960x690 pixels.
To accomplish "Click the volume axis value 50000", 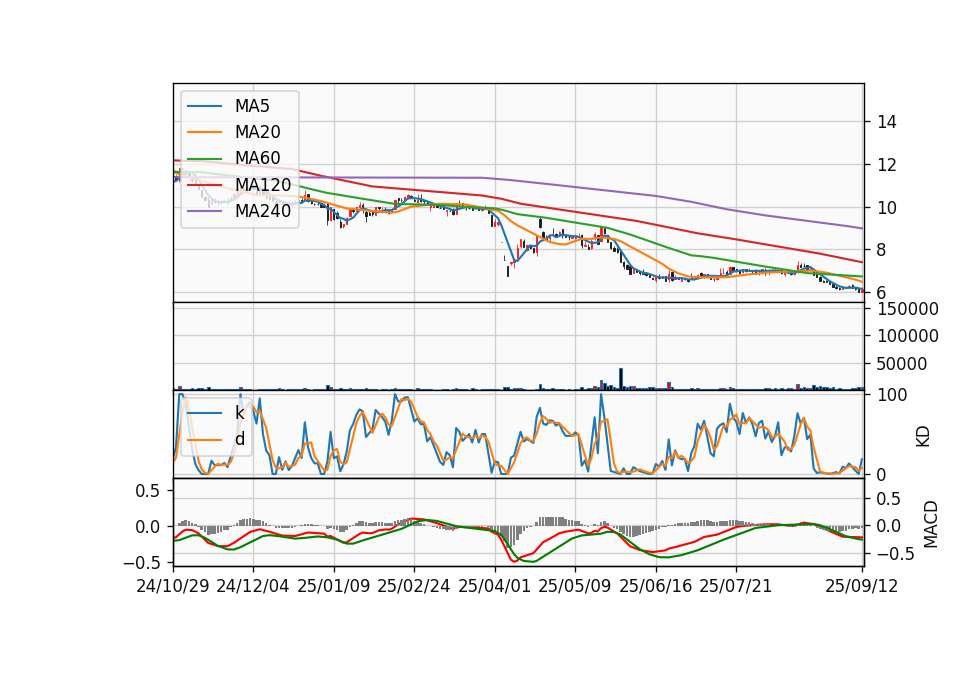I will (x=902, y=364).
